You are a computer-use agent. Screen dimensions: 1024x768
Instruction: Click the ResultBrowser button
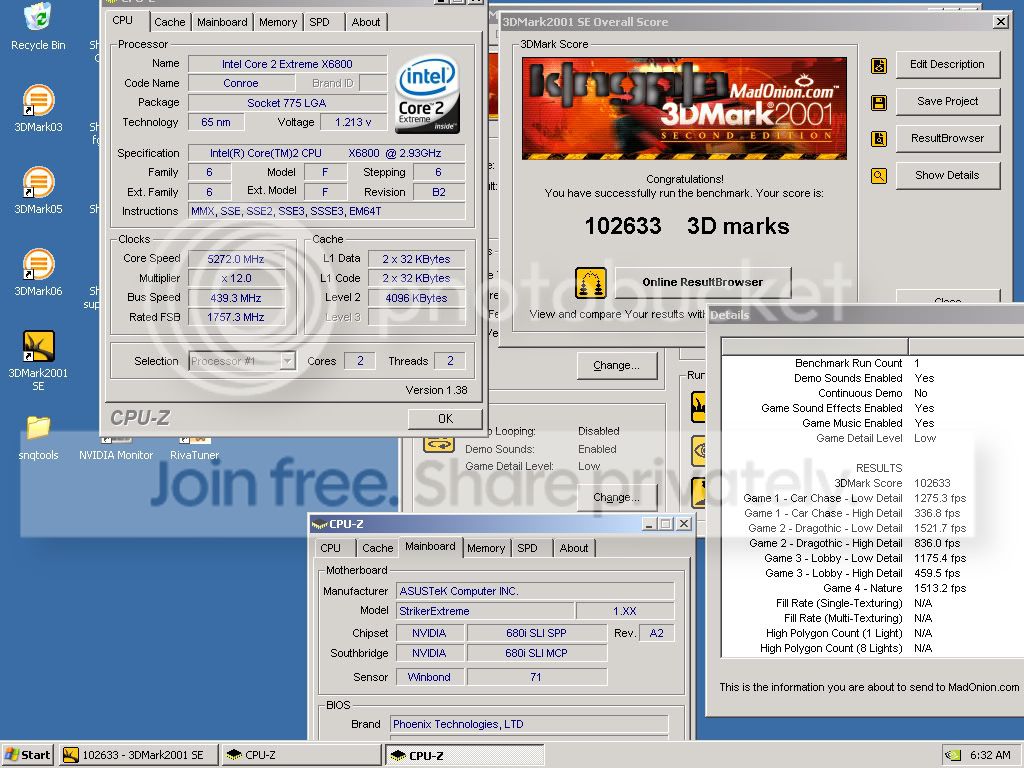click(x=947, y=138)
